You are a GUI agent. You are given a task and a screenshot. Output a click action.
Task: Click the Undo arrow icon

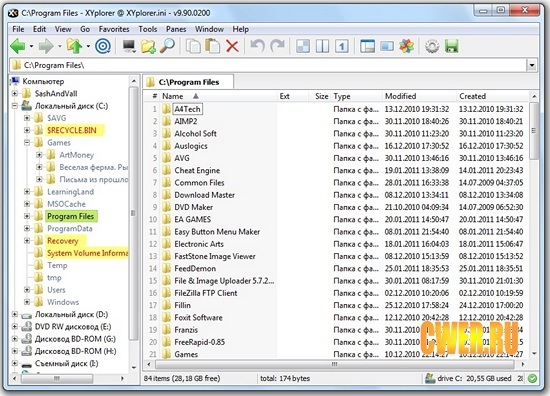(x=257, y=46)
